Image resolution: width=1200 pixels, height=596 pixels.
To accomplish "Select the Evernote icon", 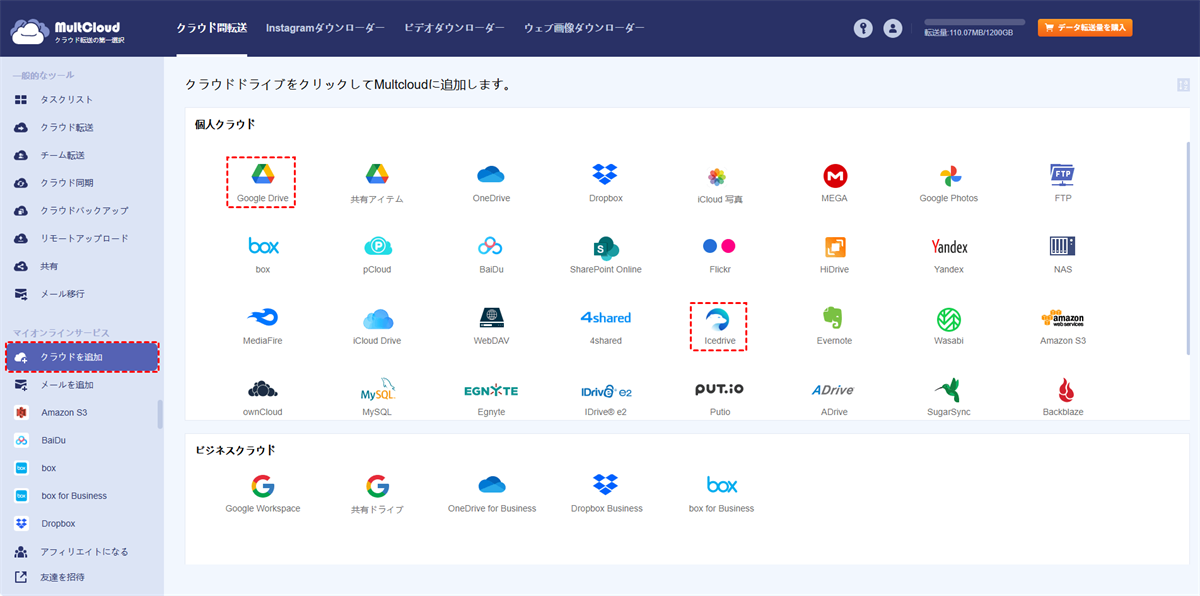I will [834, 326].
